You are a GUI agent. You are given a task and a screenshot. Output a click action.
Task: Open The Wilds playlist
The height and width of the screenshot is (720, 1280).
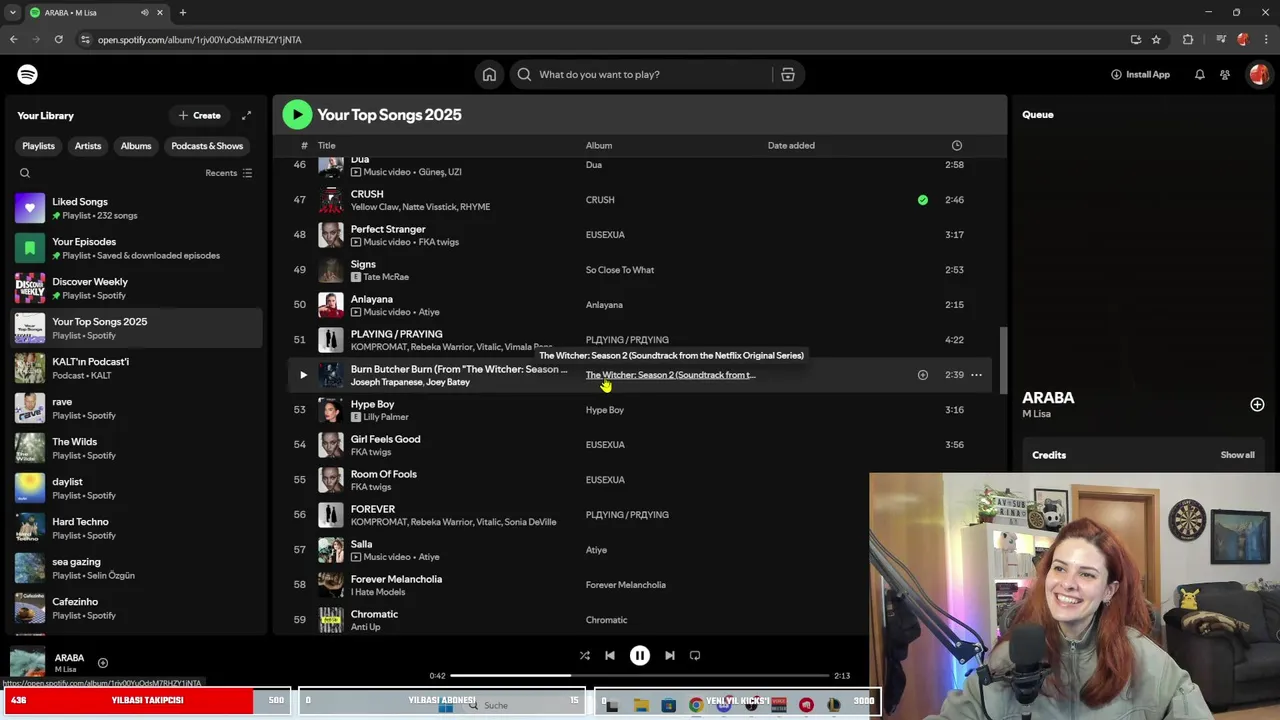point(137,448)
